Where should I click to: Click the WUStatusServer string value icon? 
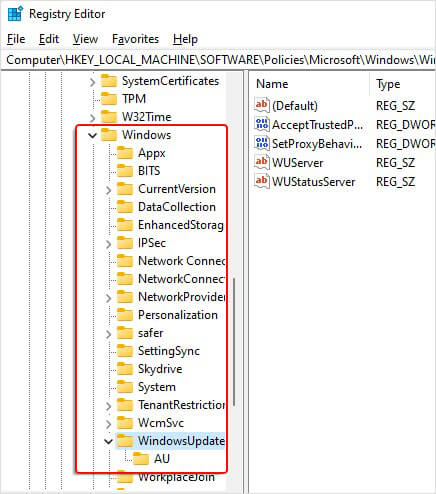point(262,181)
